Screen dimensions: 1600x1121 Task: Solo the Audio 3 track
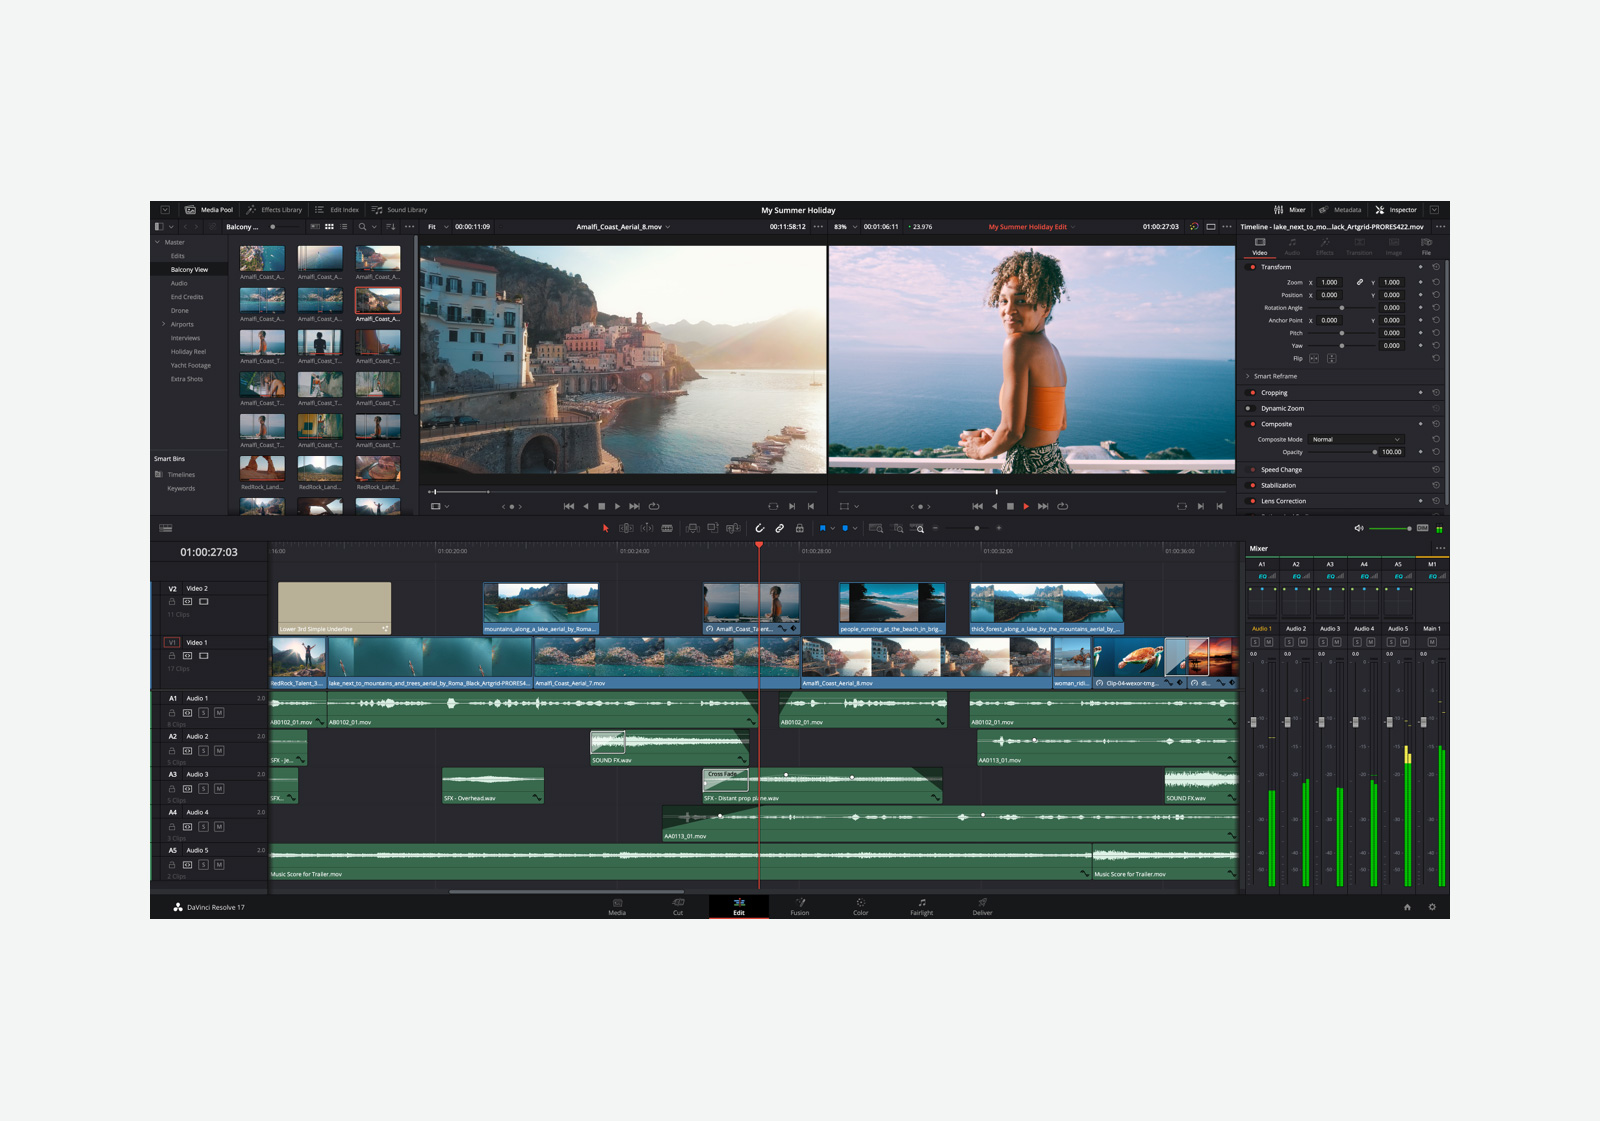[203, 789]
